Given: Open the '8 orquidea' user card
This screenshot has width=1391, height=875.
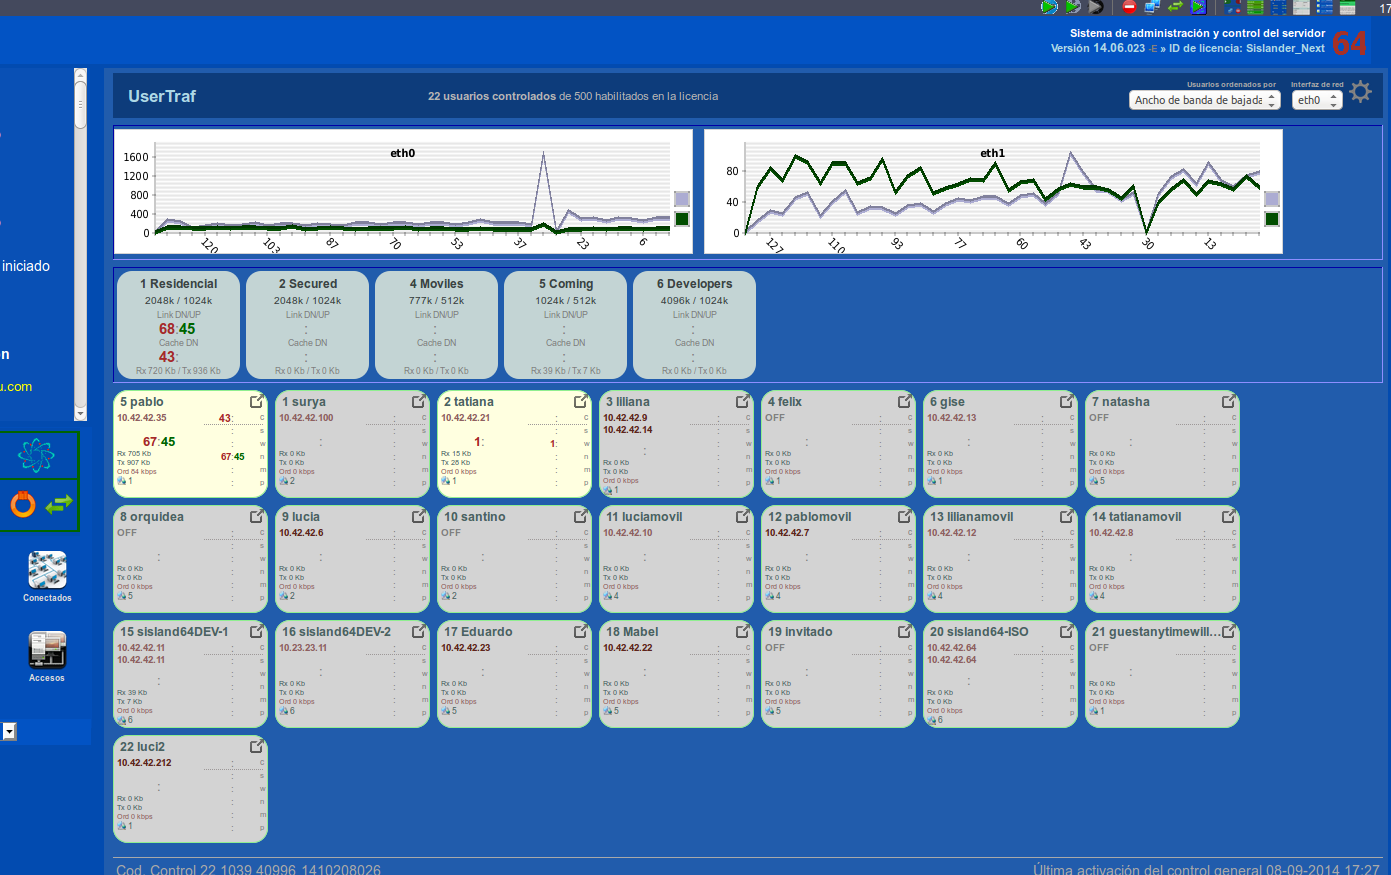Looking at the screenshot, I should (191, 559).
